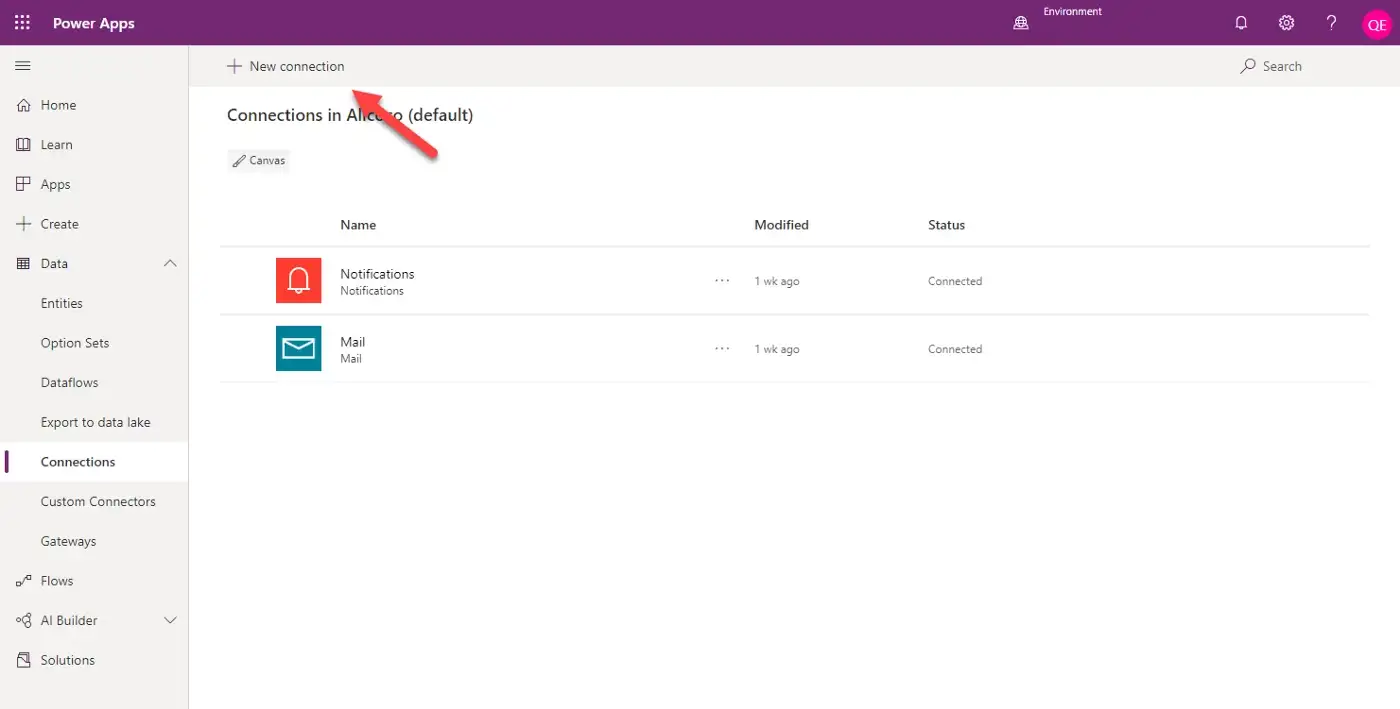Click the New connection button
Image resolution: width=1400 pixels, height=709 pixels.
tap(285, 66)
